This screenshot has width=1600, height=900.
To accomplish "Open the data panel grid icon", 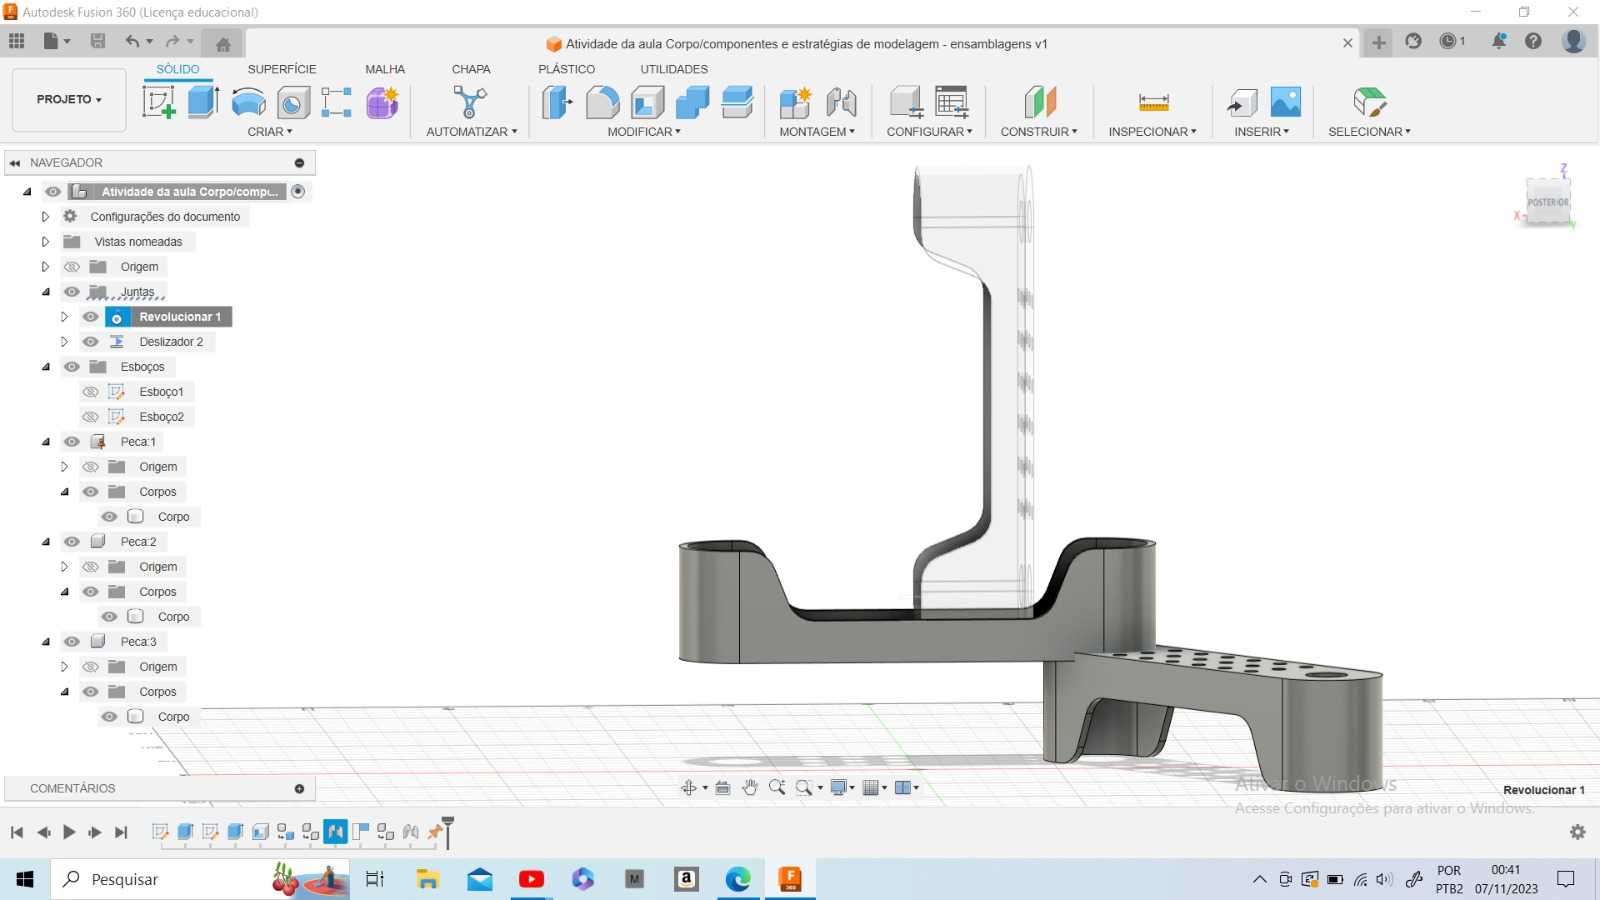I will [x=16, y=41].
